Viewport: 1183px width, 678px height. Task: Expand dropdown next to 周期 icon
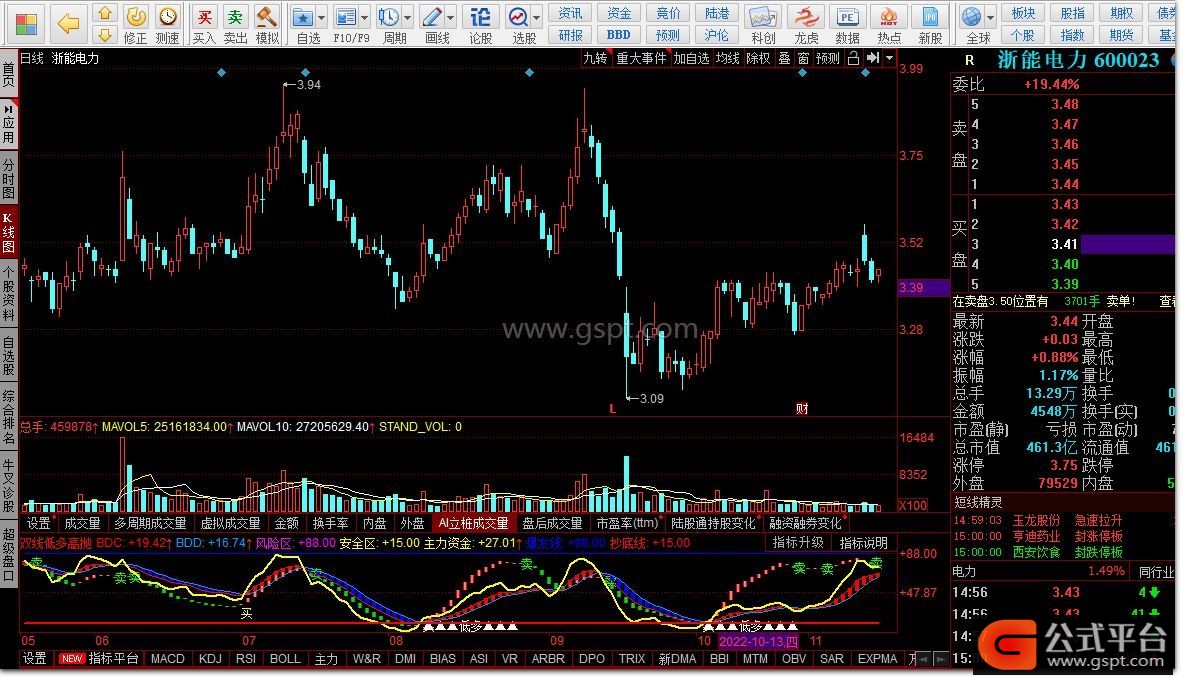(x=408, y=17)
